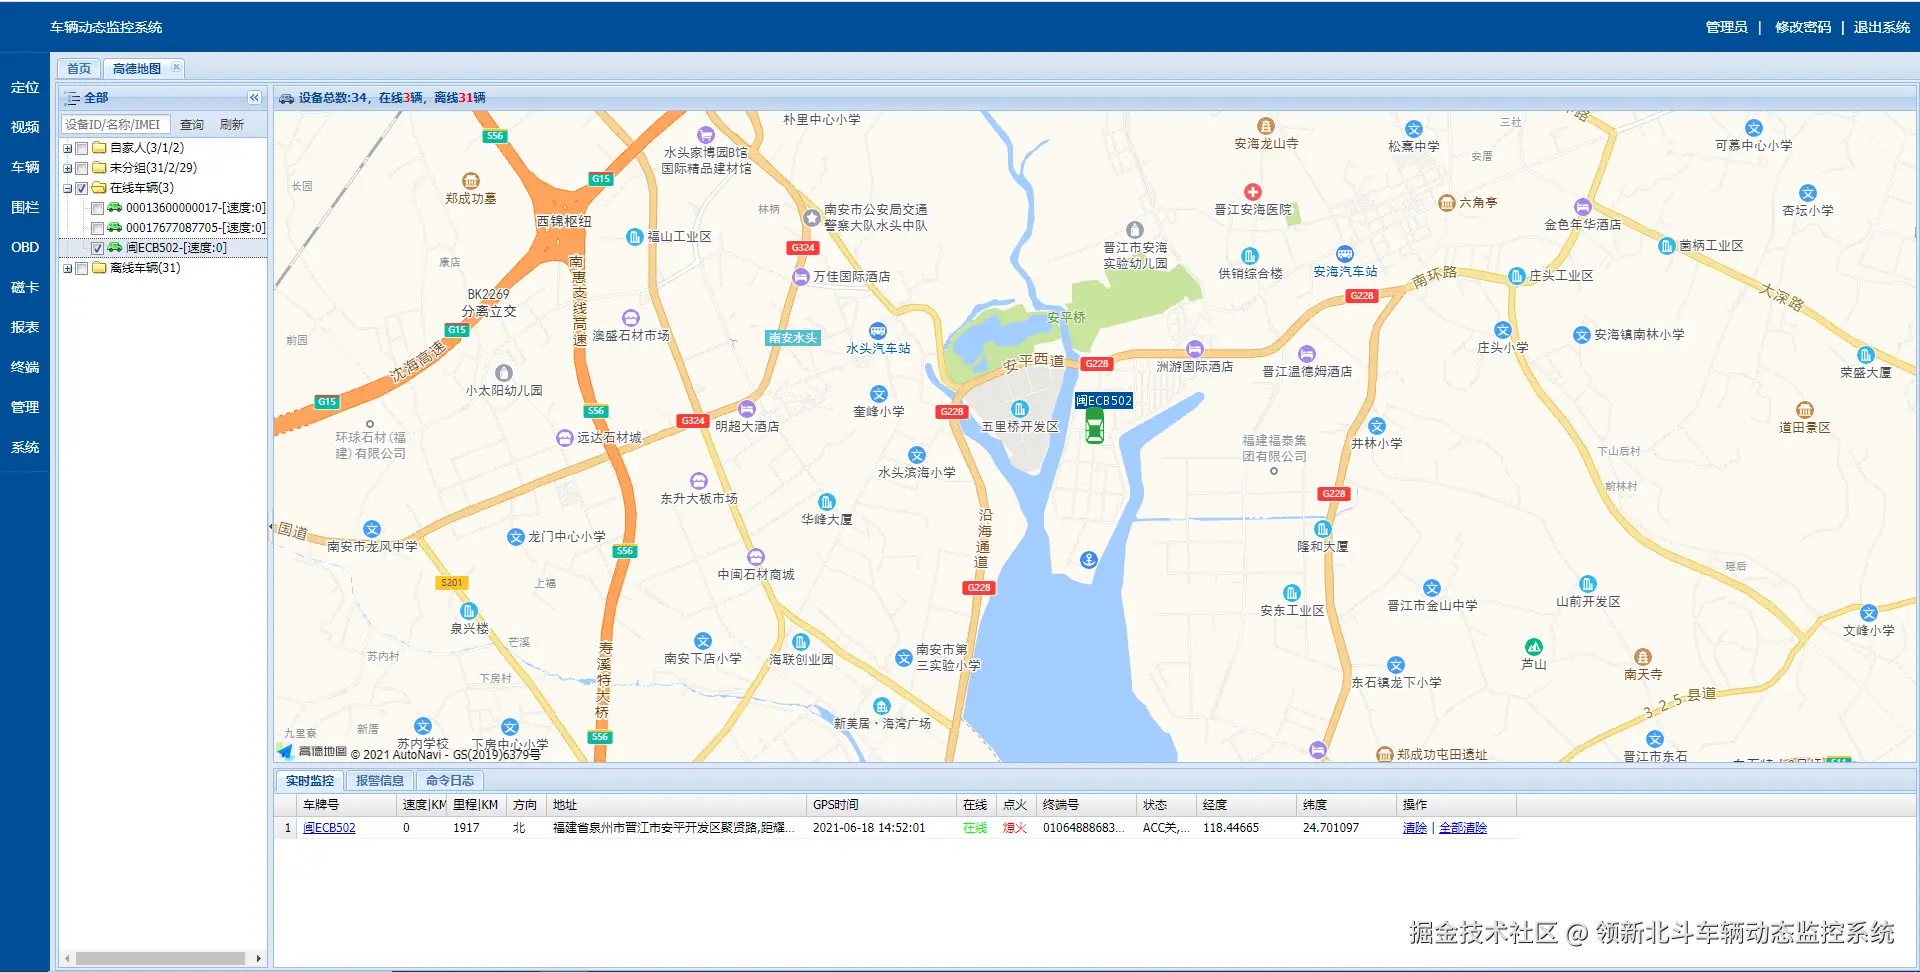The width and height of the screenshot is (1920, 972).
Task: Click the car icon beside 设备总数 summary
Action: 287,98
